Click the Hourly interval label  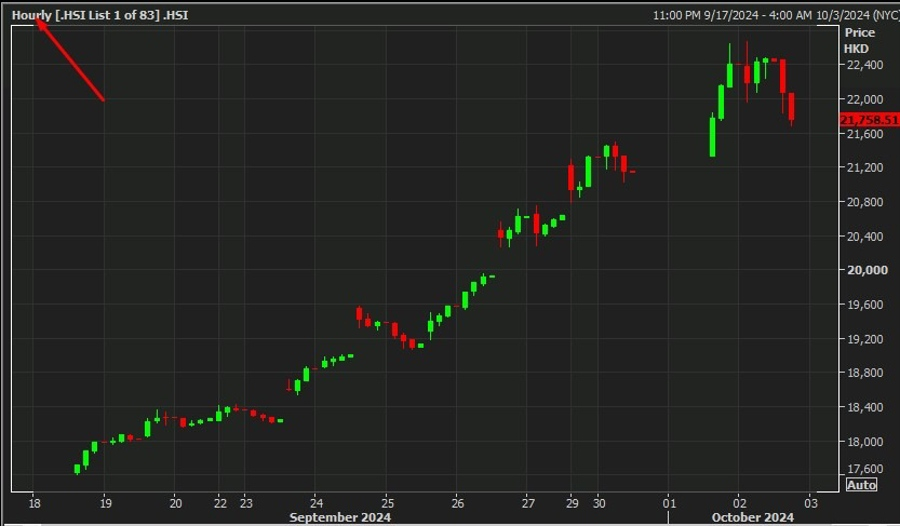(x=32, y=15)
